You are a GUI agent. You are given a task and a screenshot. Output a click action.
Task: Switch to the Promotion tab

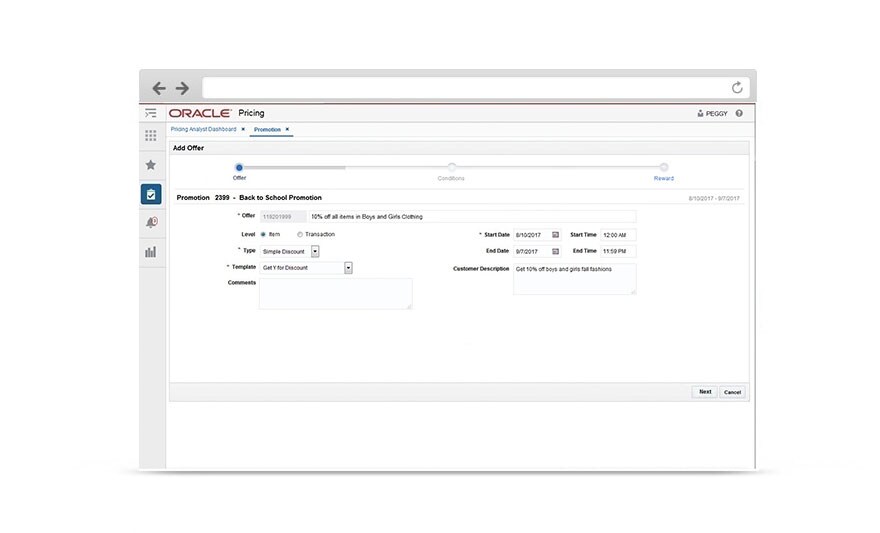click(267, 130)
